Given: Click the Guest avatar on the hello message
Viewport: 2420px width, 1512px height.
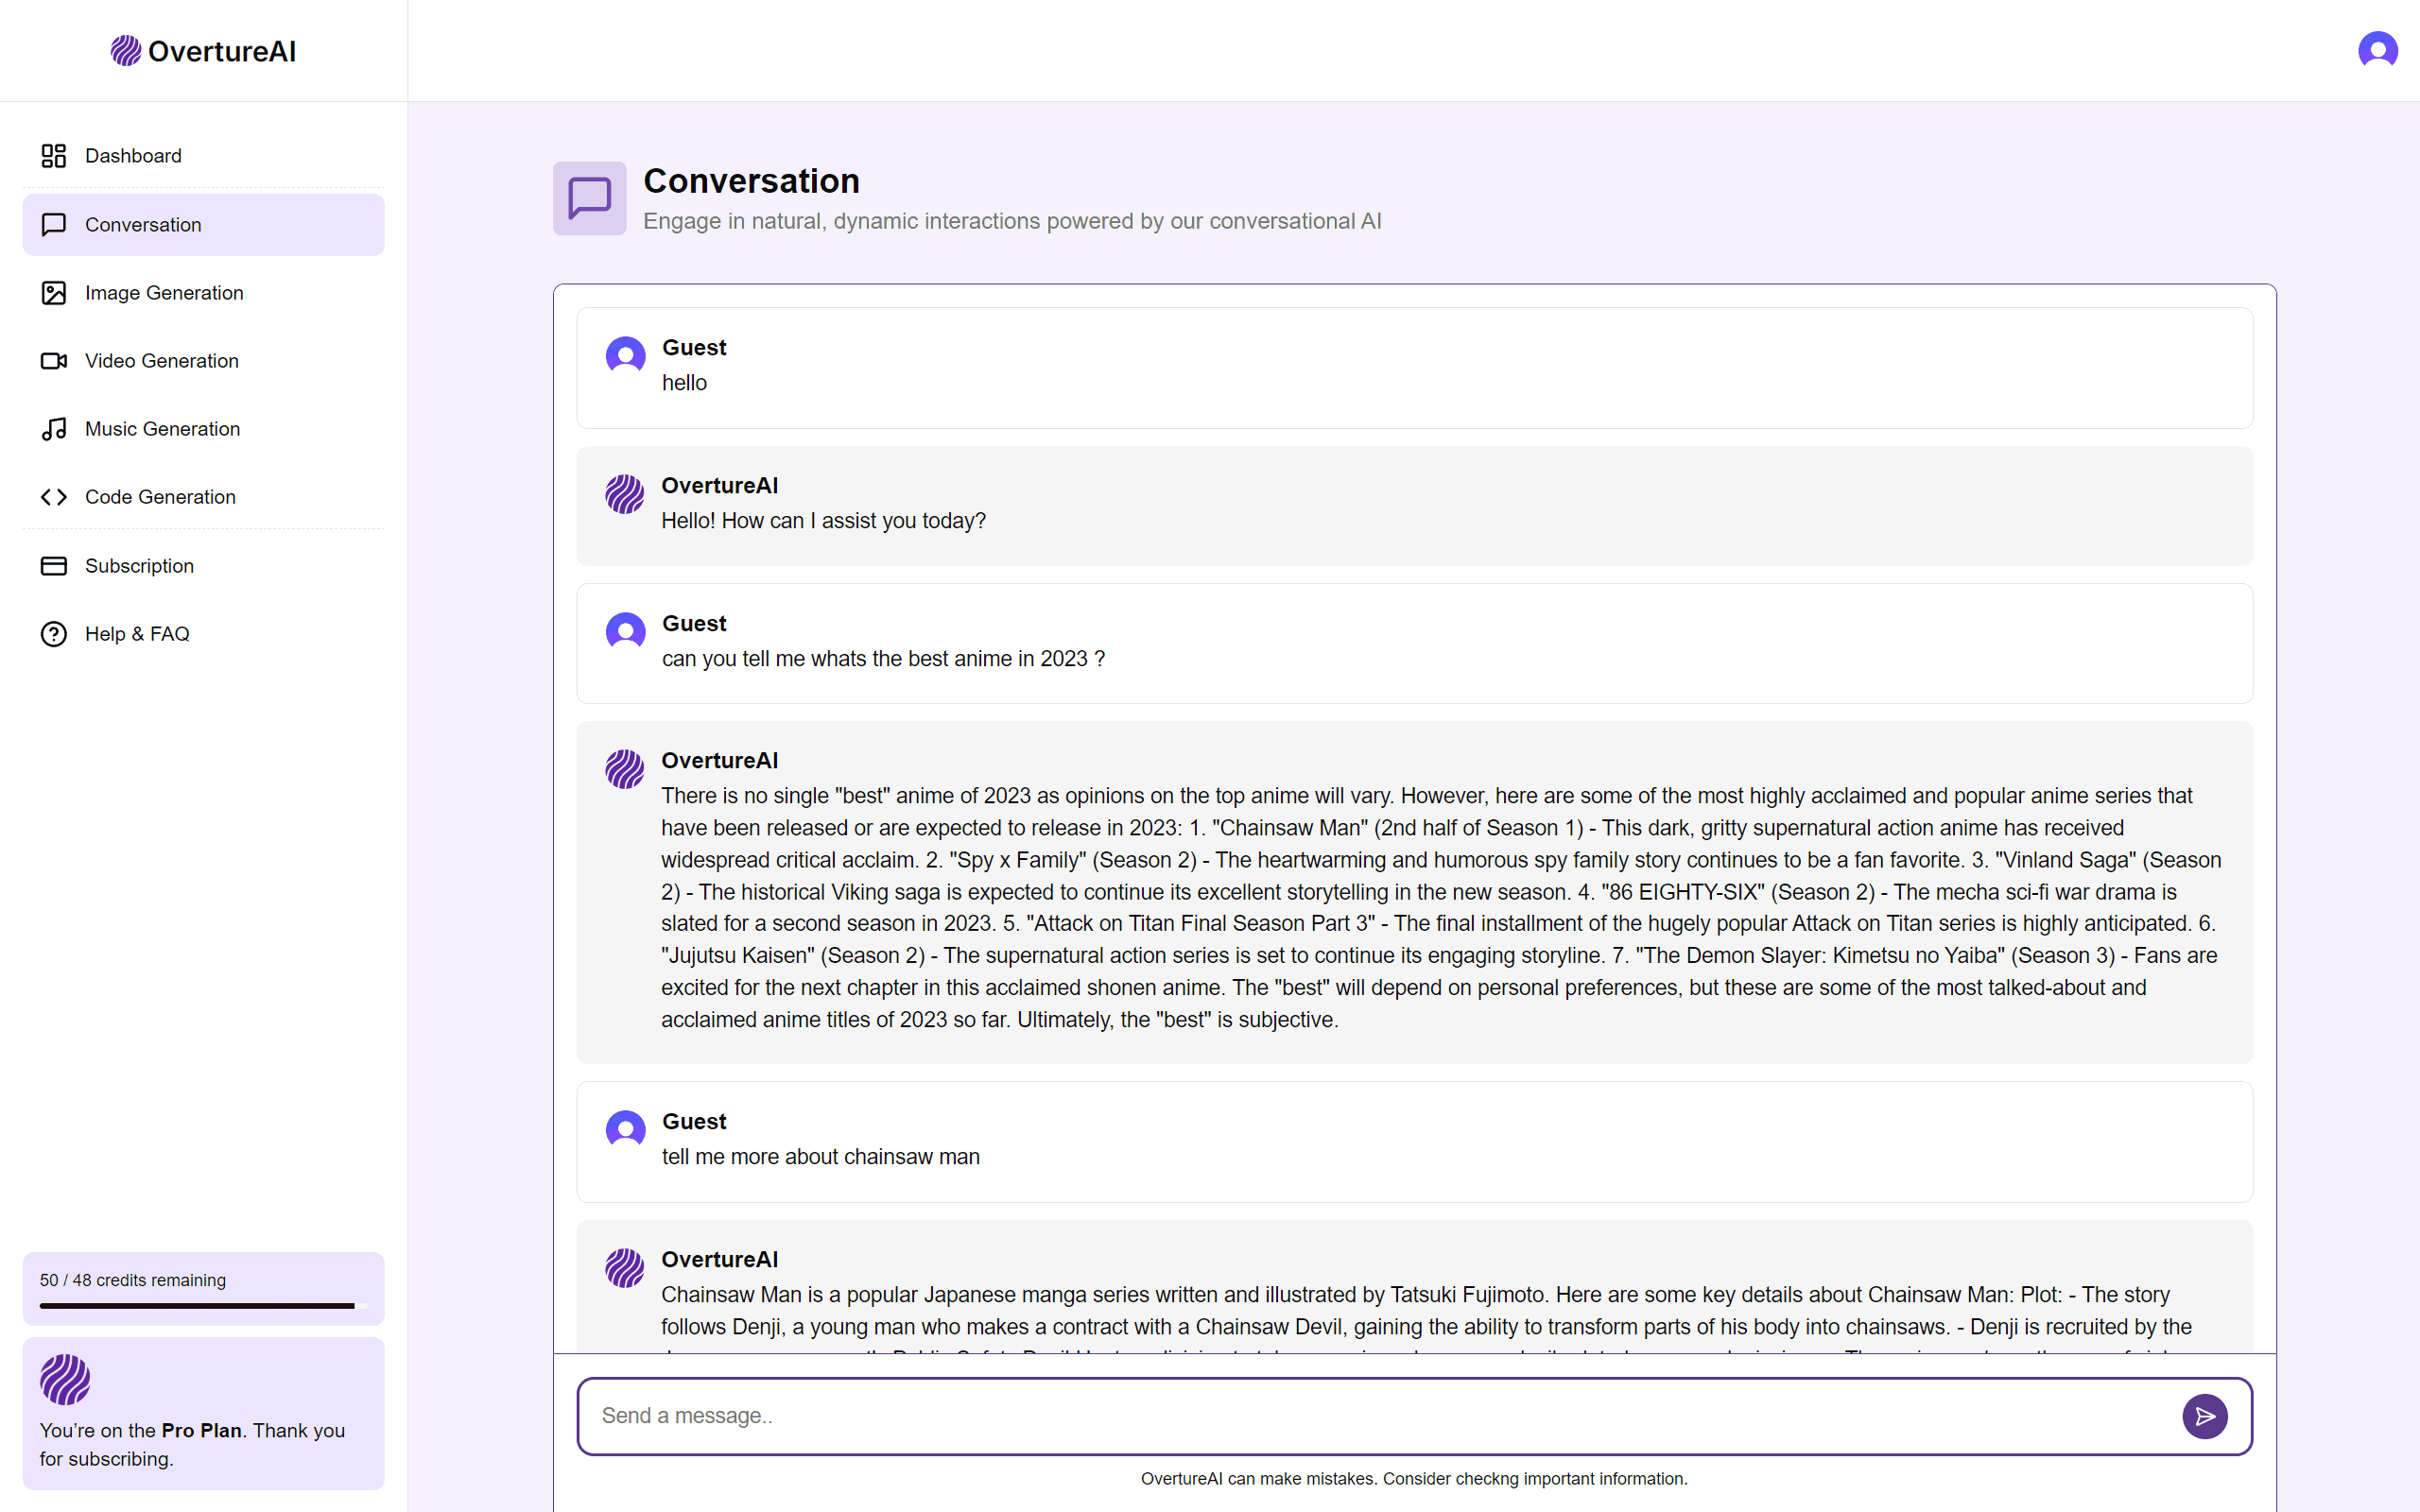Looking at the screenshot, I should click(x=626, y=355).
